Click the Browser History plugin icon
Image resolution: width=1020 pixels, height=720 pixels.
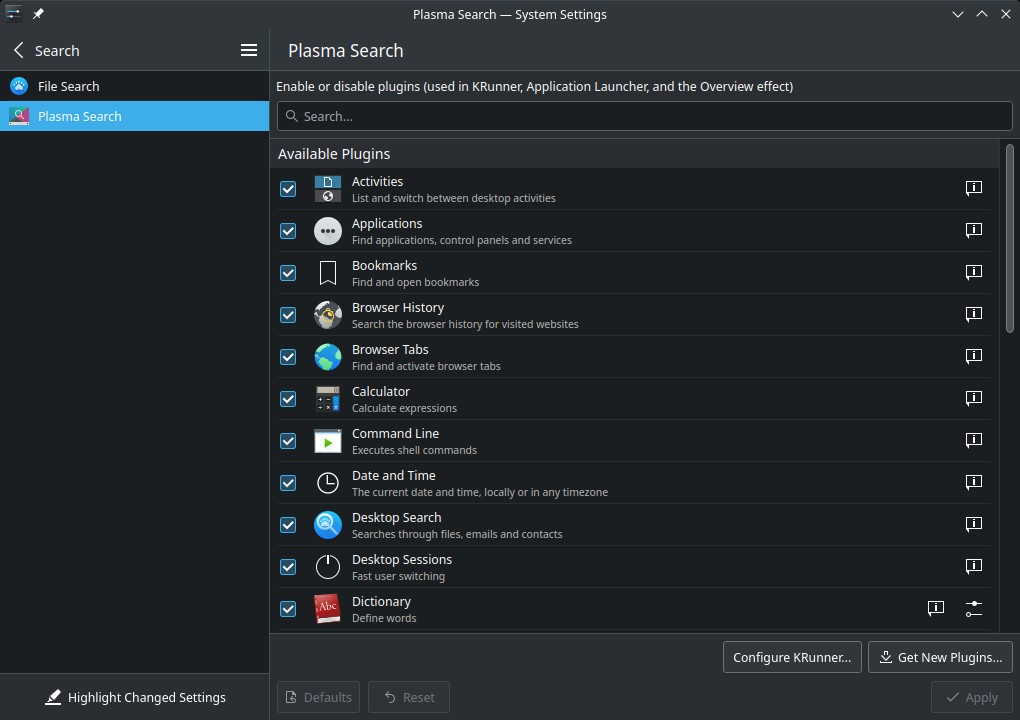pyautogui.click(x=328, y=315)
